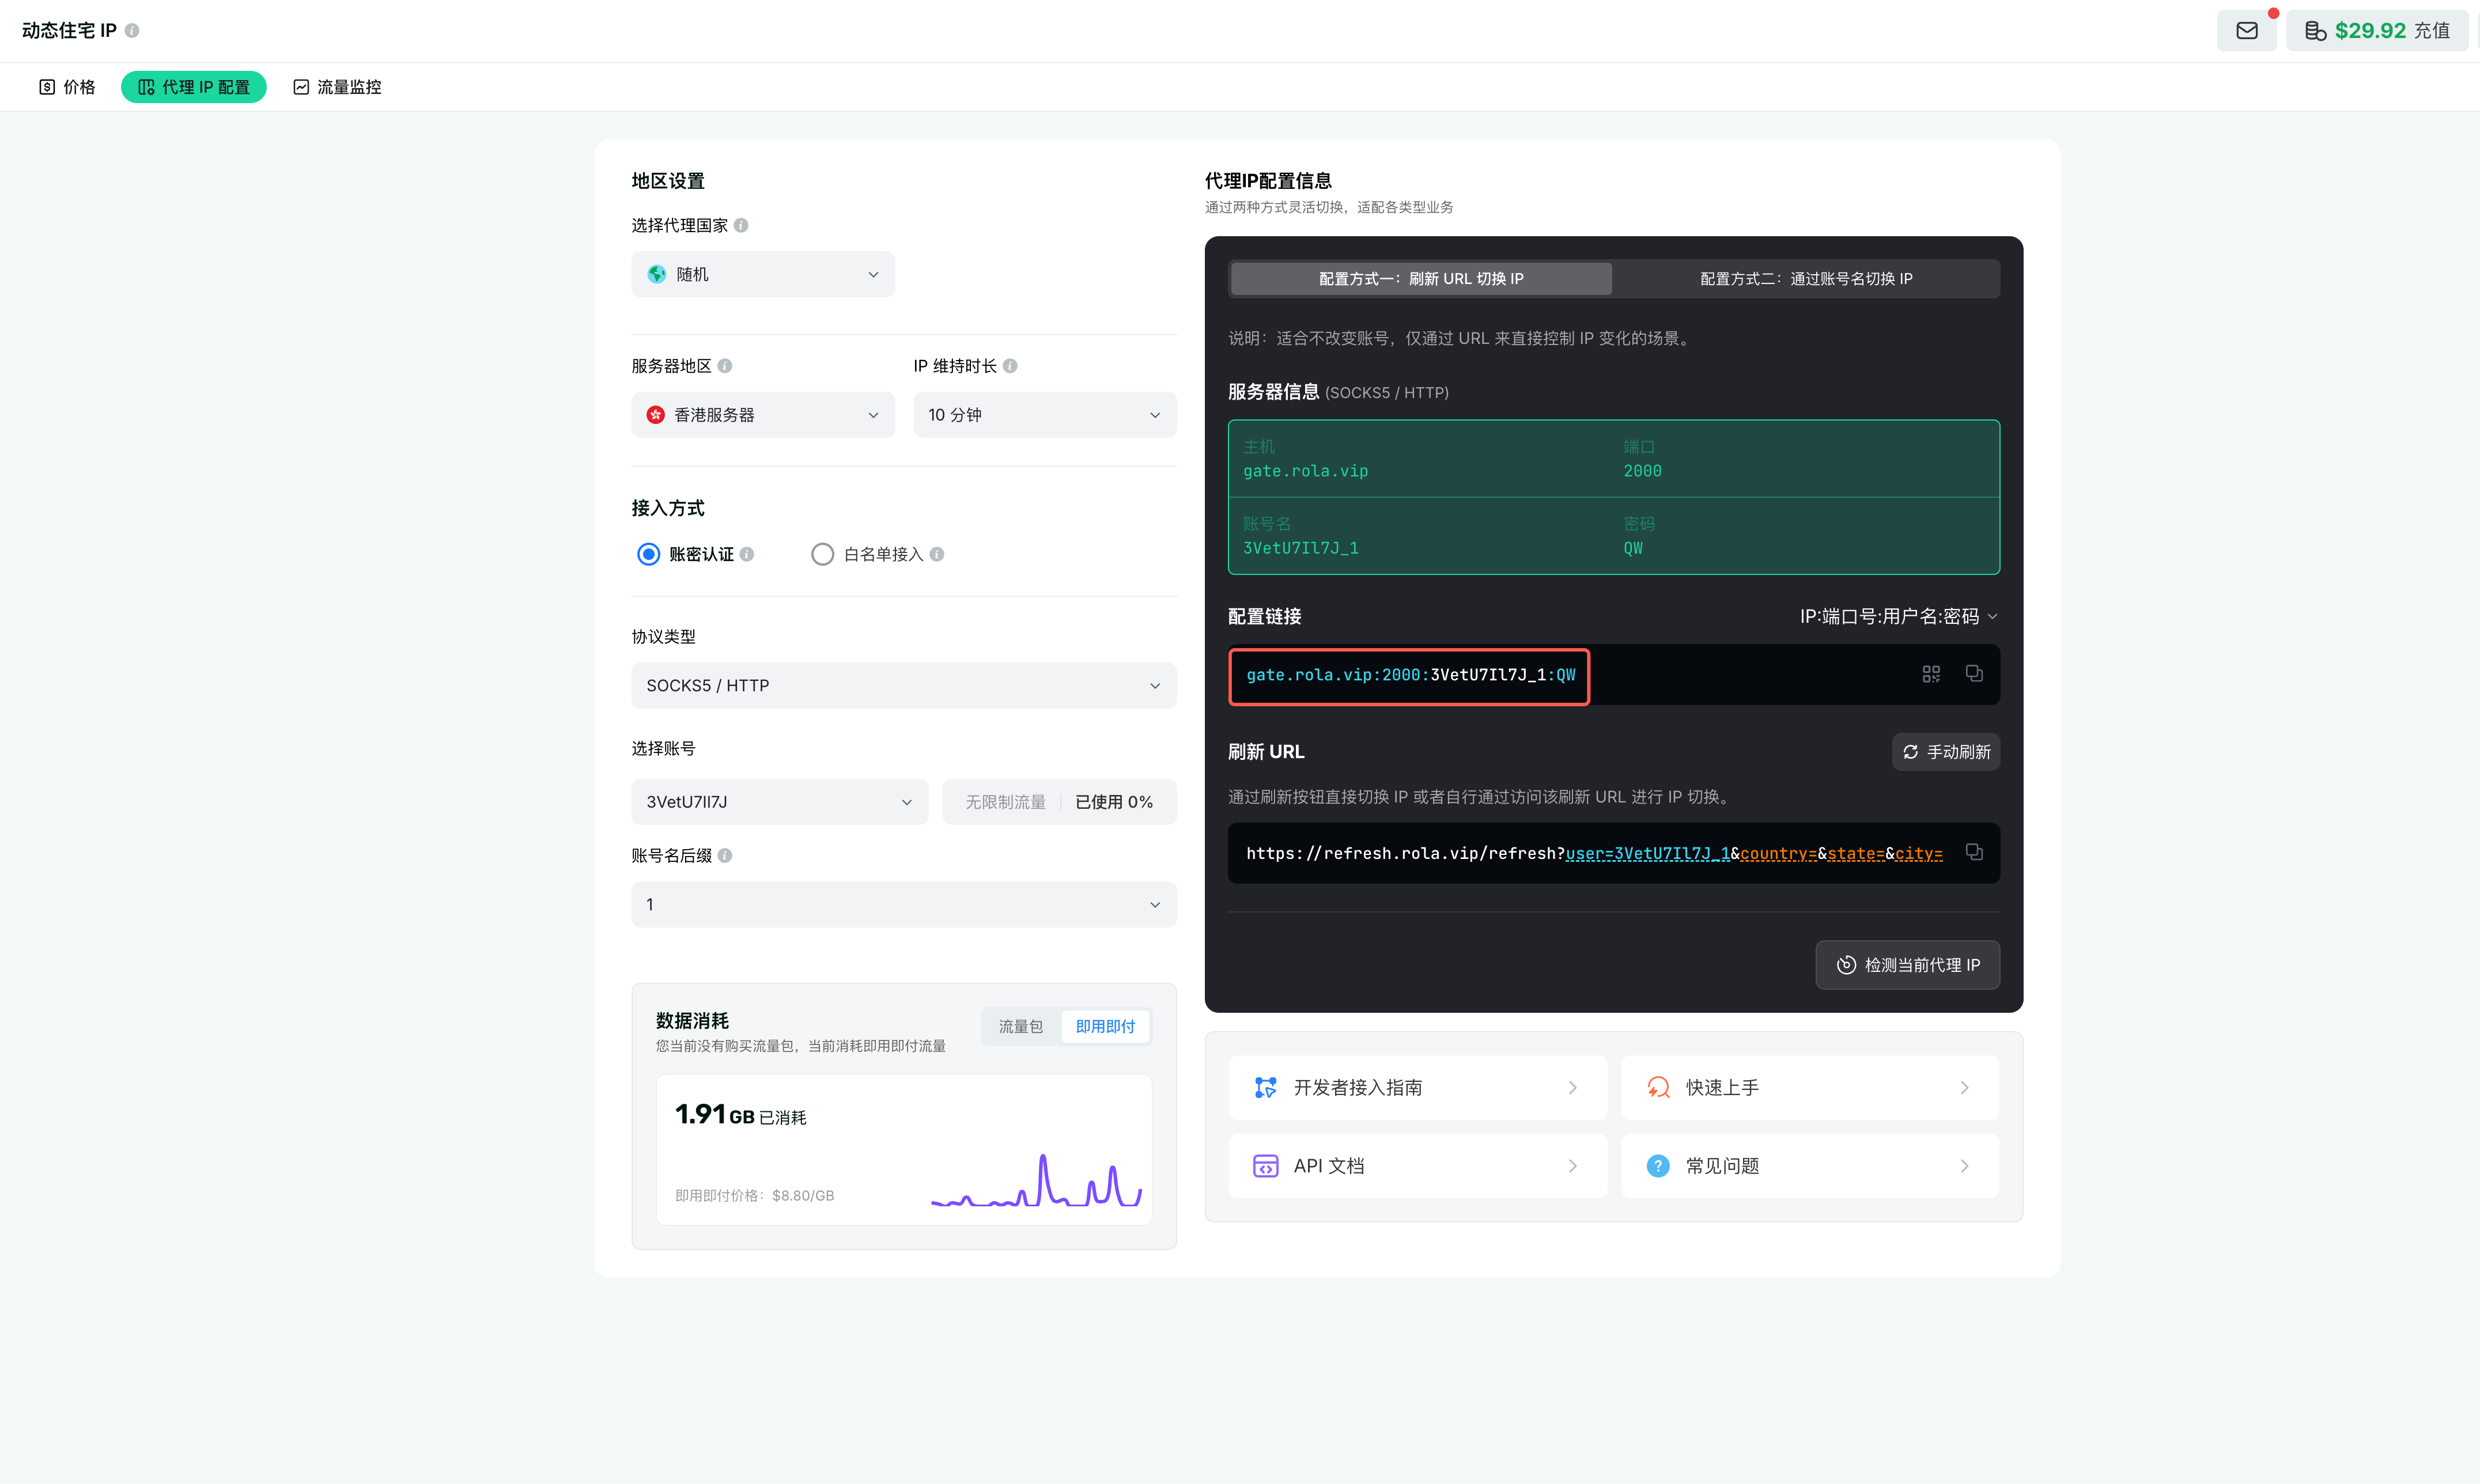Copy the refresh URL
This screenshot has height=1484, width=2480.
click(1974, 853)
